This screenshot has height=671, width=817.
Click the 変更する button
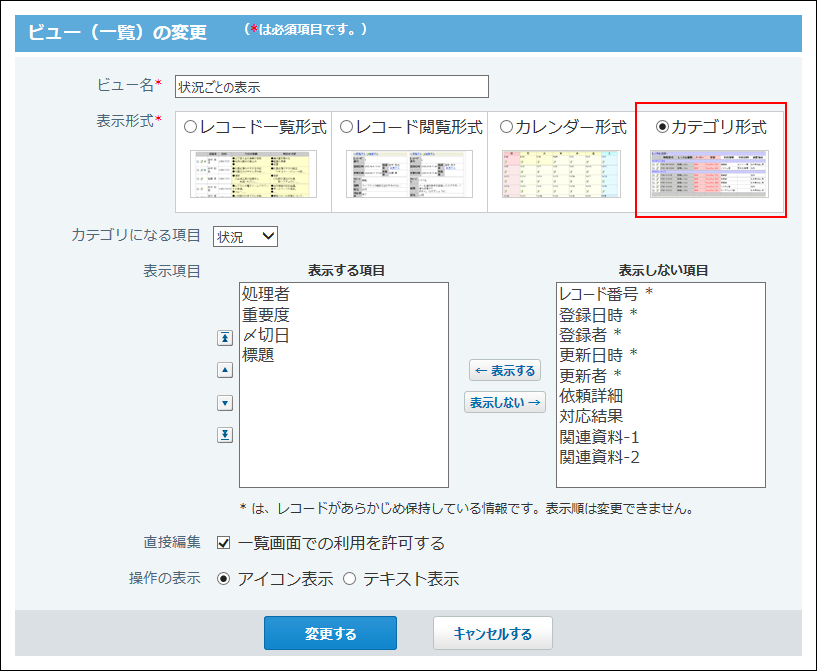click(330, 633)
